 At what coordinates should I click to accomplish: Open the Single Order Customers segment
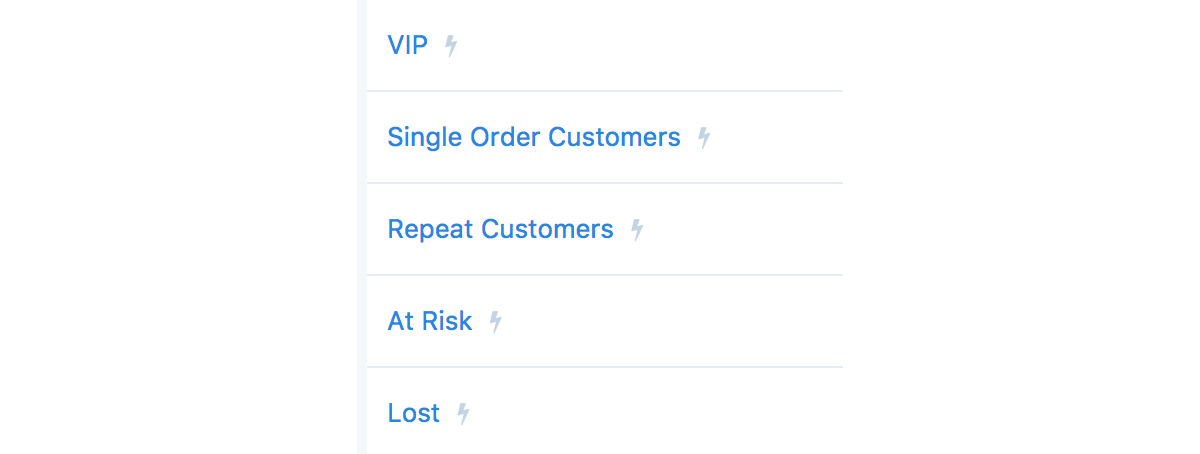533,137
